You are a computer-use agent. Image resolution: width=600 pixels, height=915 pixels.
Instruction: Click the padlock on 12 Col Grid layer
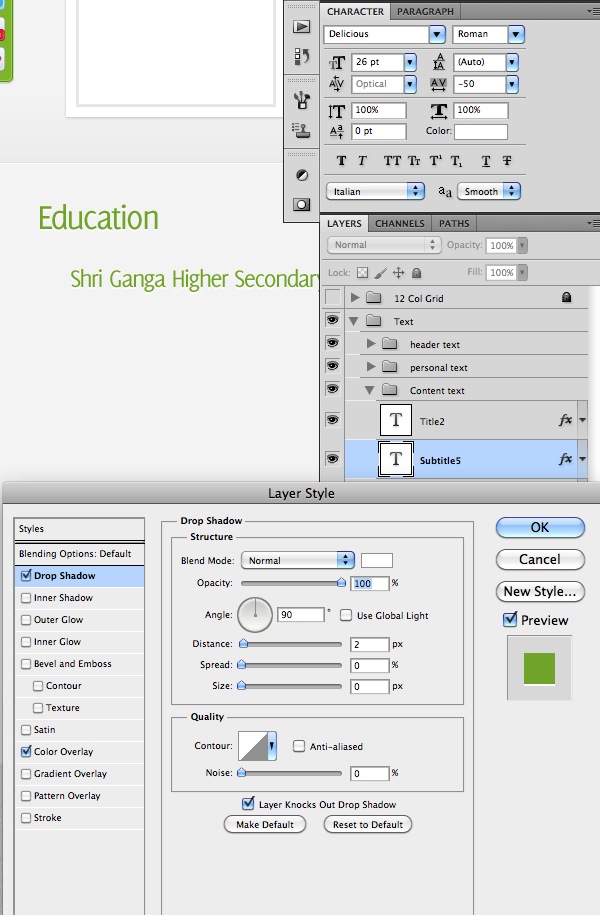pyautogui.click(x=566, y=297)
